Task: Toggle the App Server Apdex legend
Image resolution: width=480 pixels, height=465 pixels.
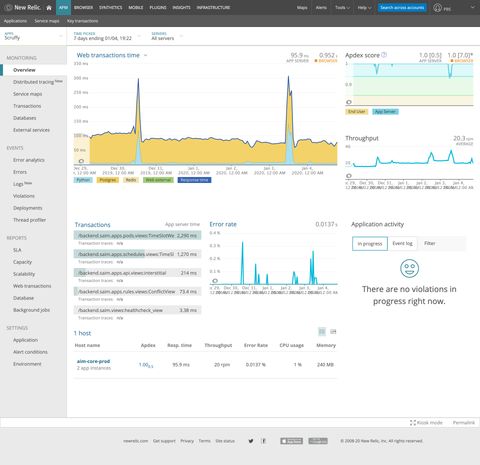Action: point(385,112)
